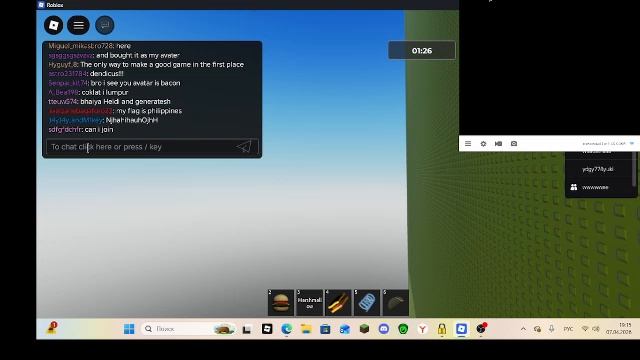
Task: Select the burger item in the hotbar
Action: (280, 302)
